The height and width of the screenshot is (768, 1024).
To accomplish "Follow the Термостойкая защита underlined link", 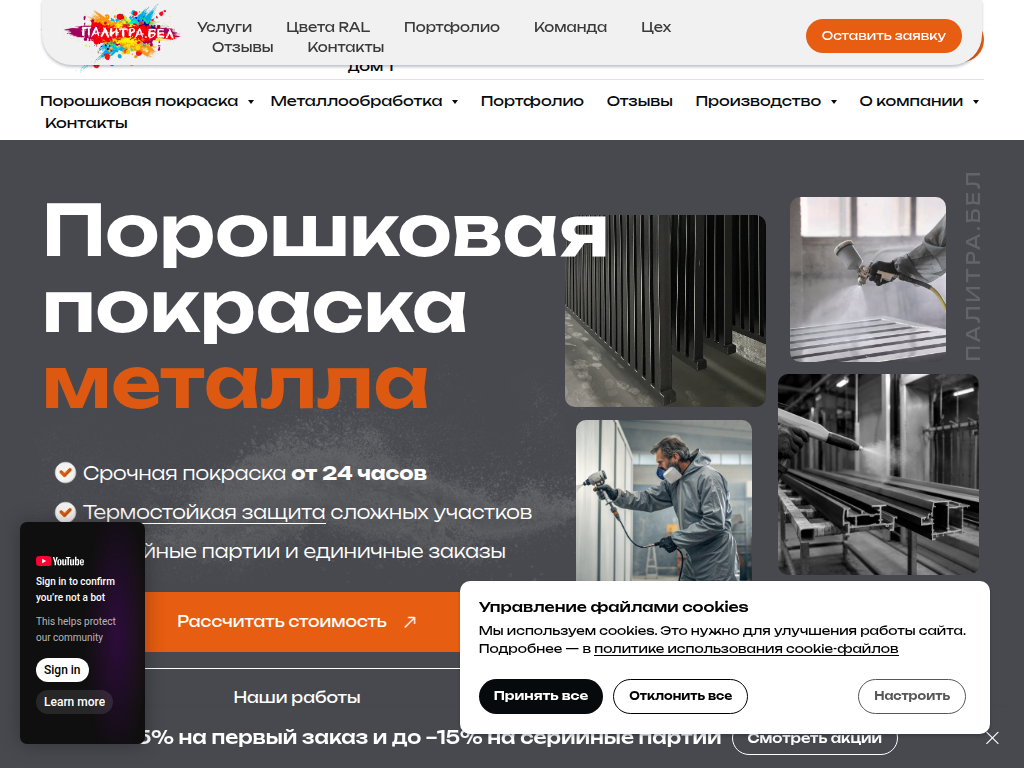I will tap(204, 513).
